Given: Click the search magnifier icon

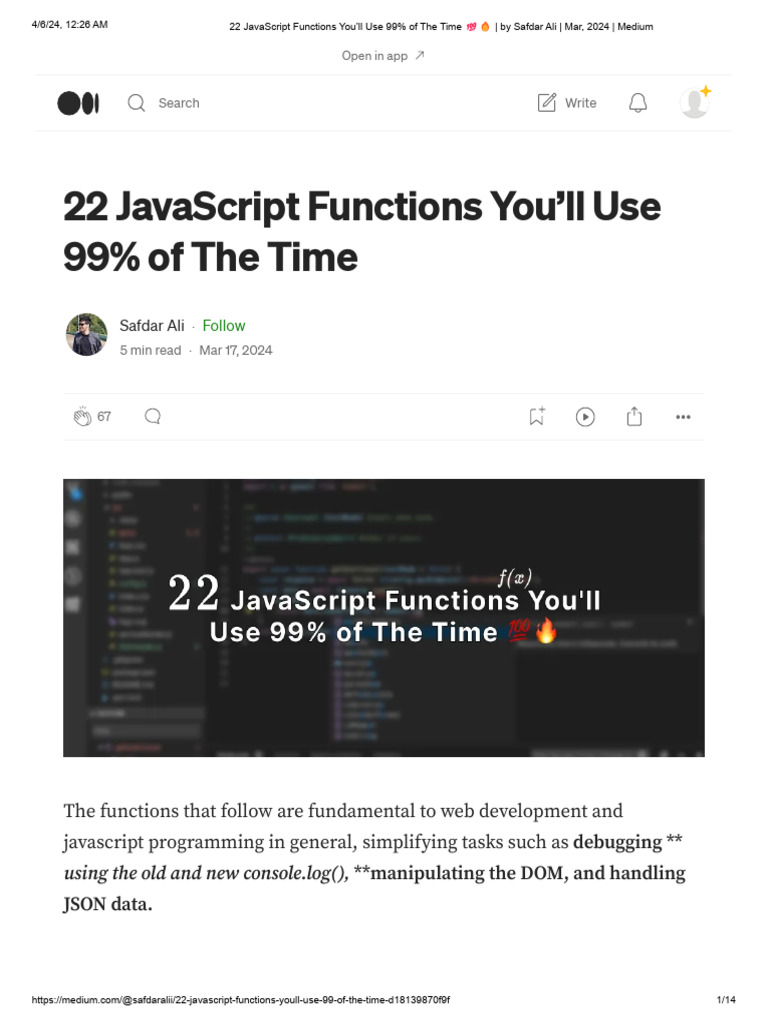Looking at the screenshot, I should click(136, 103).
